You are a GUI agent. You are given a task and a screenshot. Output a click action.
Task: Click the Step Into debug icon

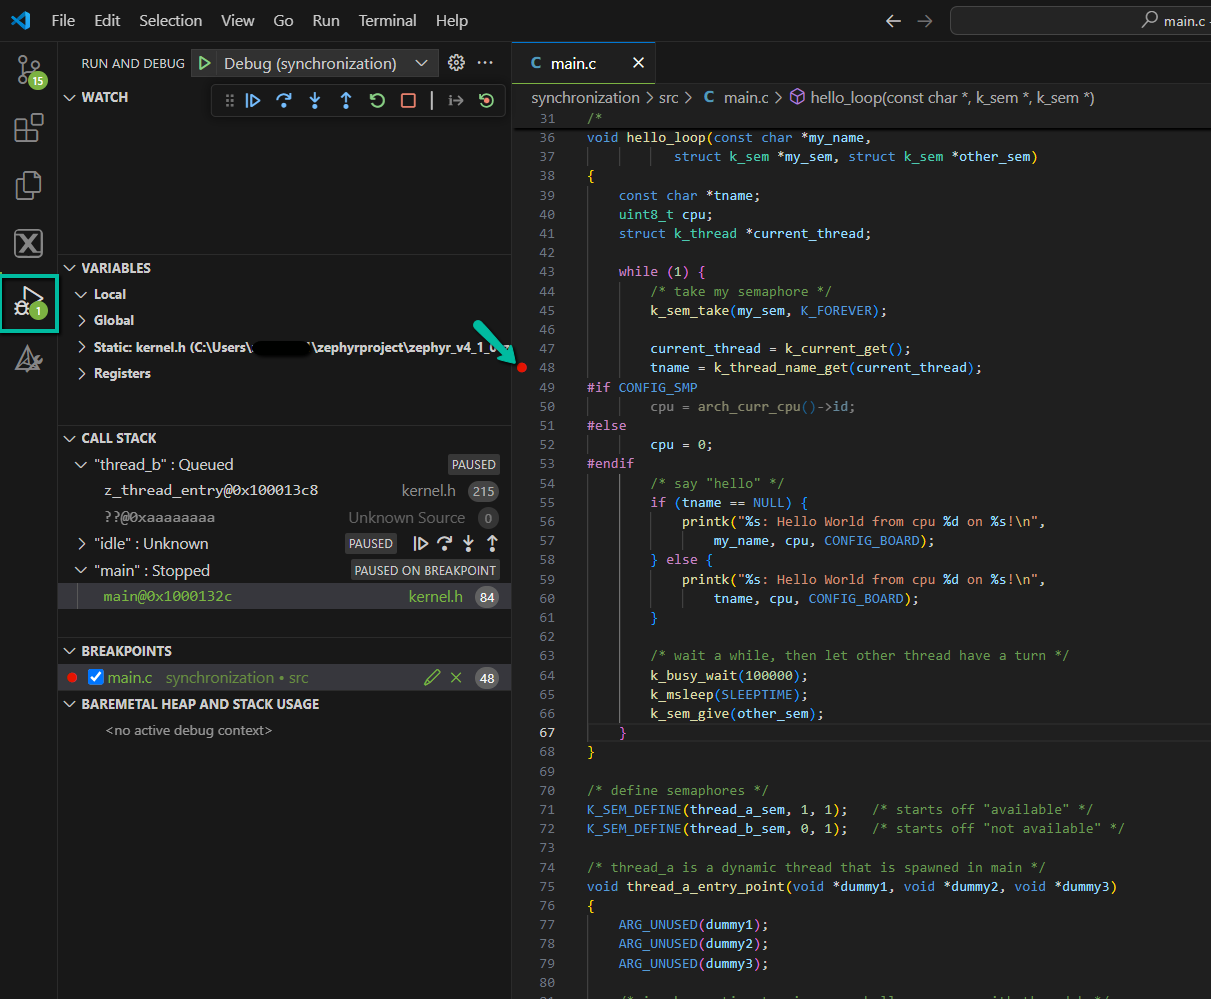click(x=315, y=100)
